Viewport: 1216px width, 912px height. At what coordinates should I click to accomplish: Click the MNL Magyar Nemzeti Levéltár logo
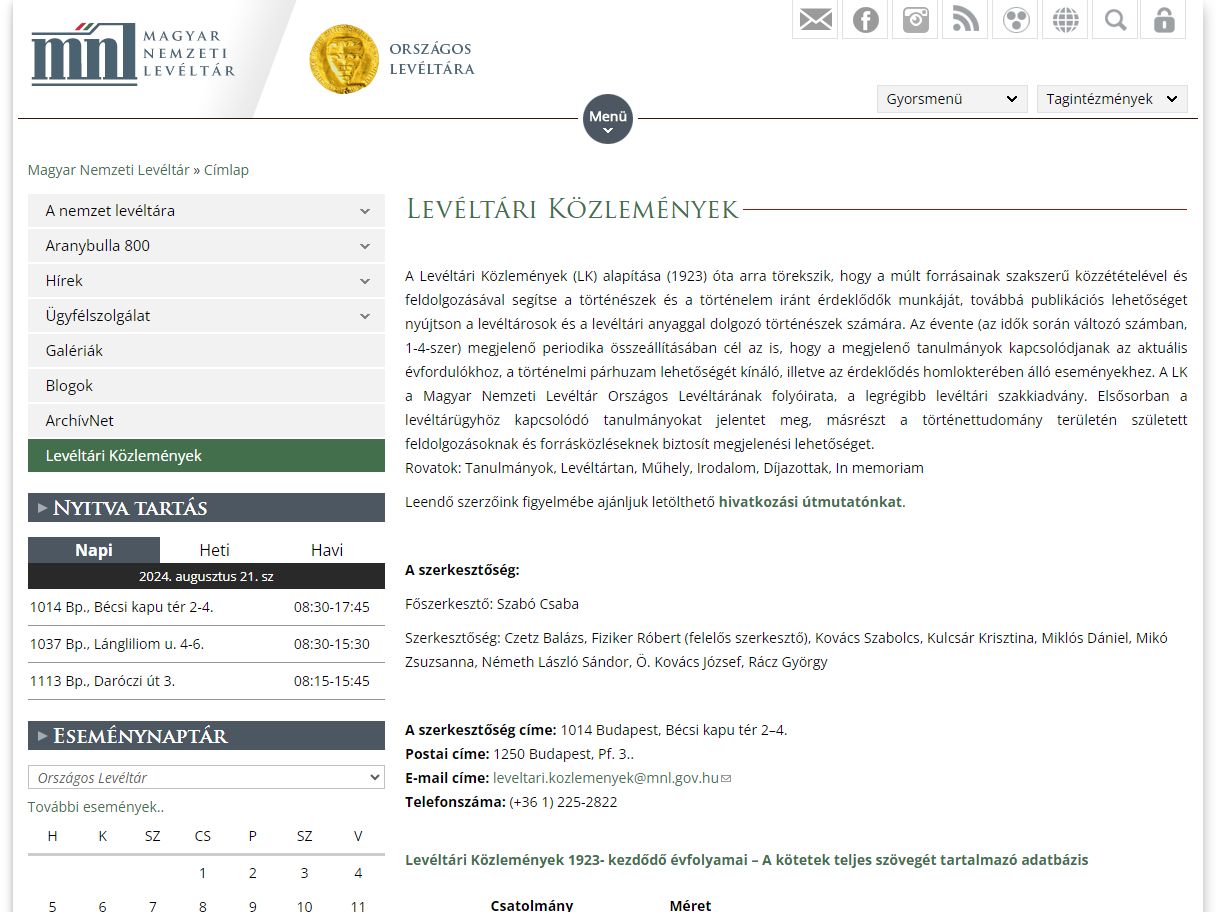133,55
